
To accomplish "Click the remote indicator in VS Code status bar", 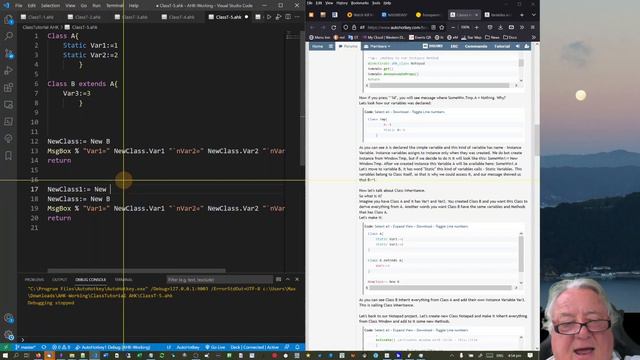I will click(5, 347).
